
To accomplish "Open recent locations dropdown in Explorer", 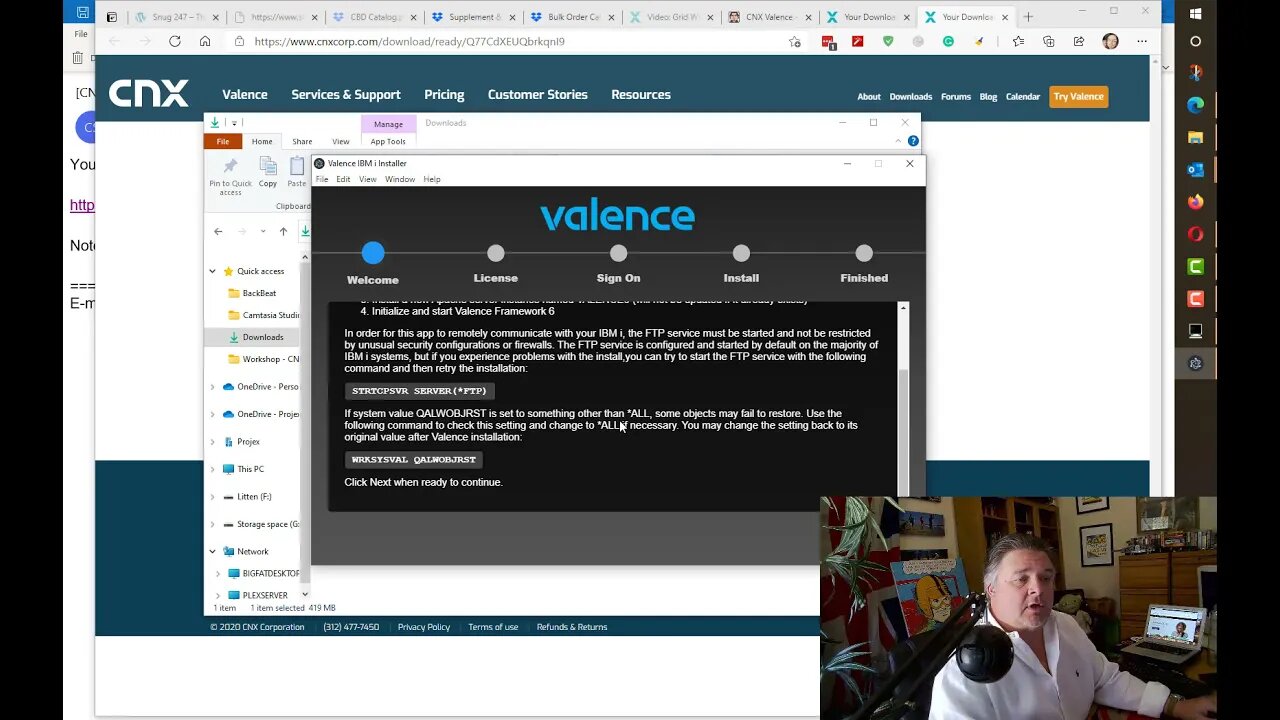I will pos(263,231).
